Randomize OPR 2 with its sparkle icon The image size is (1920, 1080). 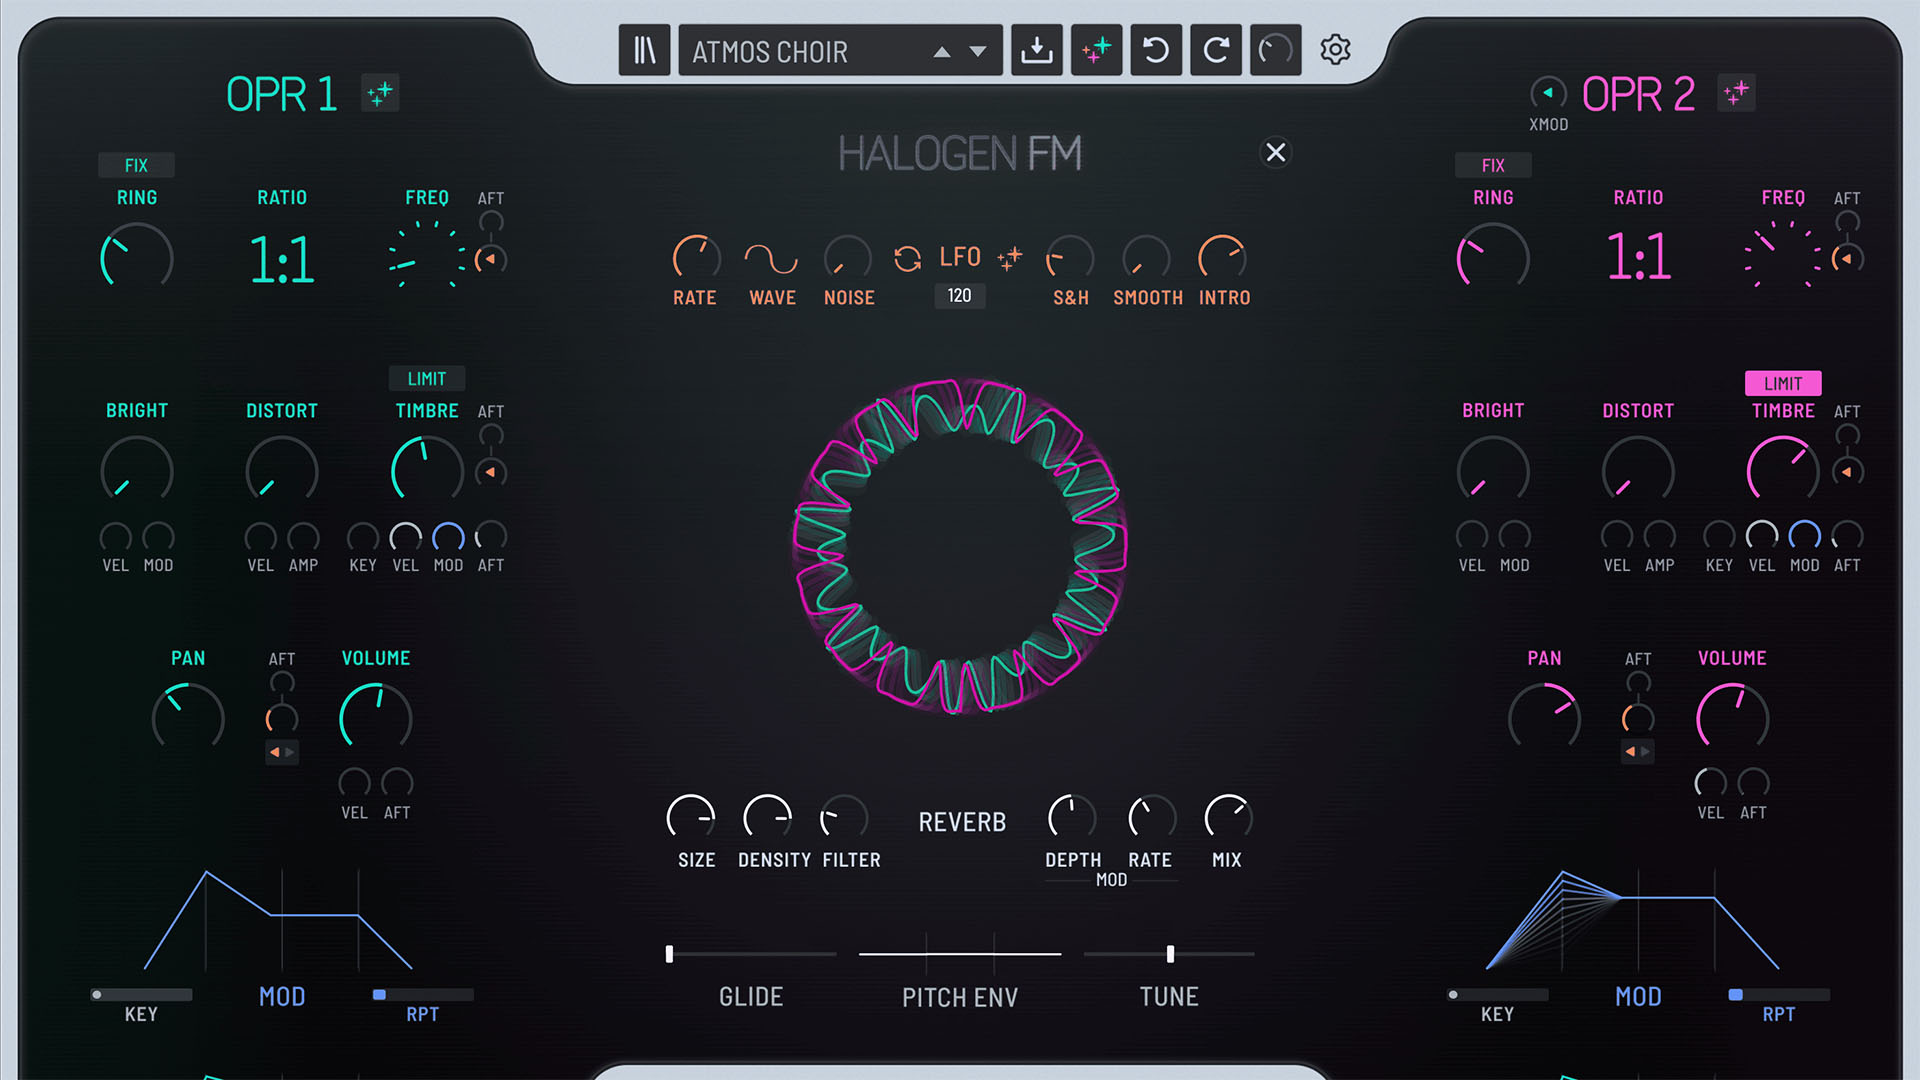(1736, 93)
